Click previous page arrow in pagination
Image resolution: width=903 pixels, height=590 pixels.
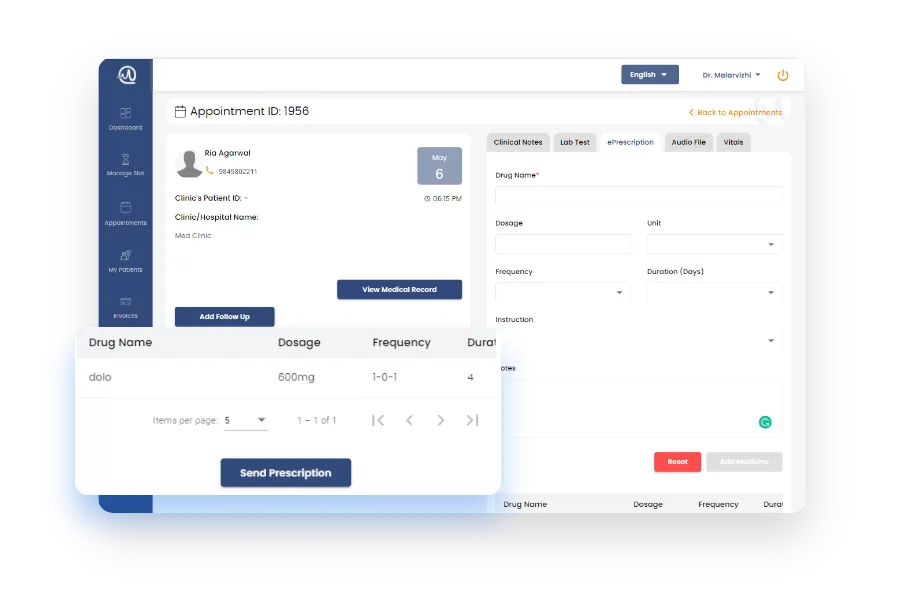click(409, 421)
